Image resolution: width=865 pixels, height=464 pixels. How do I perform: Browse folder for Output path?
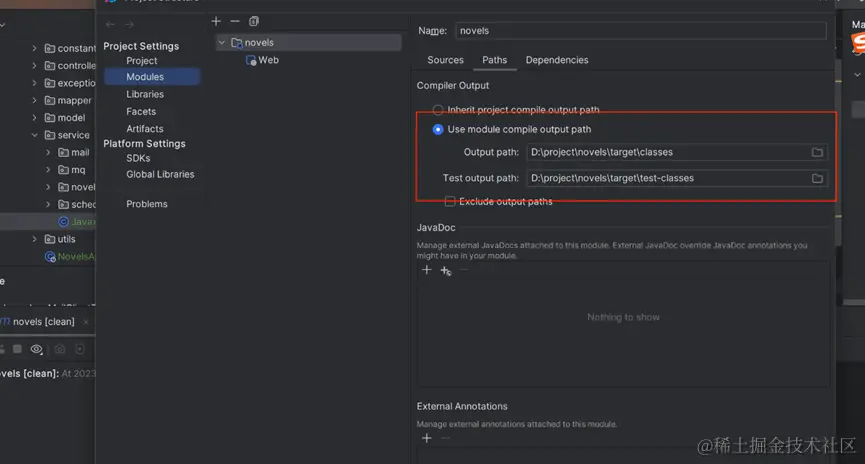pos(817,152)
